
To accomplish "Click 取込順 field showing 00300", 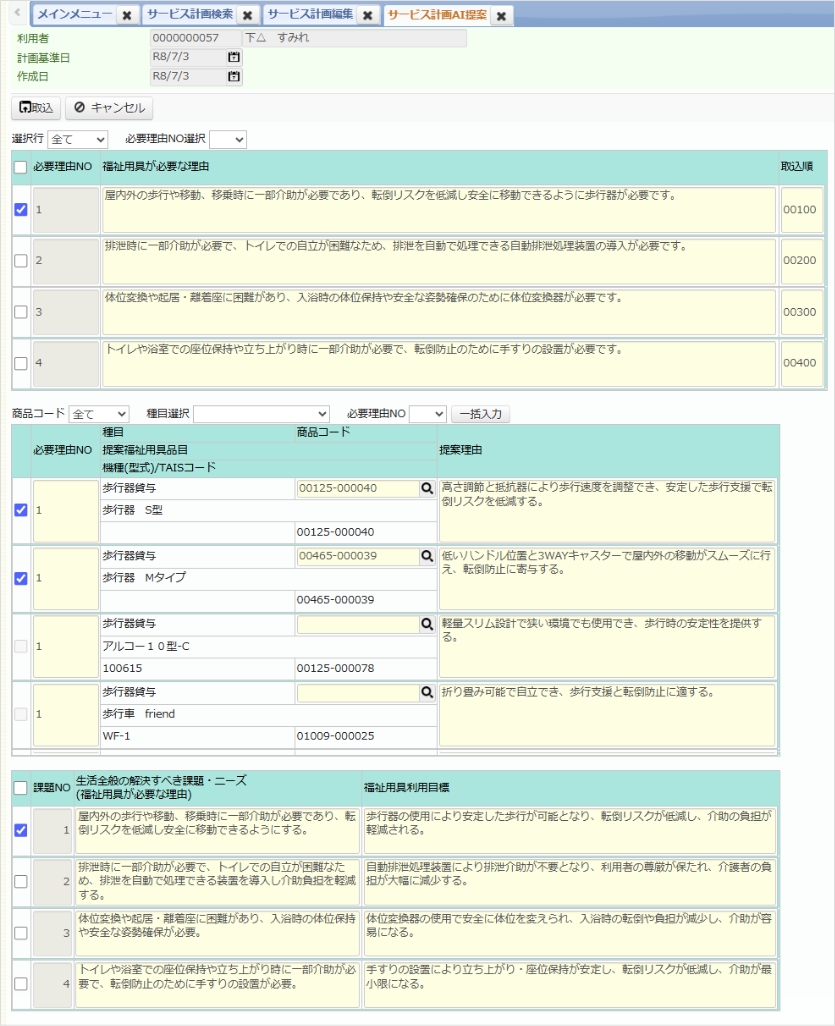I will 802,312.
